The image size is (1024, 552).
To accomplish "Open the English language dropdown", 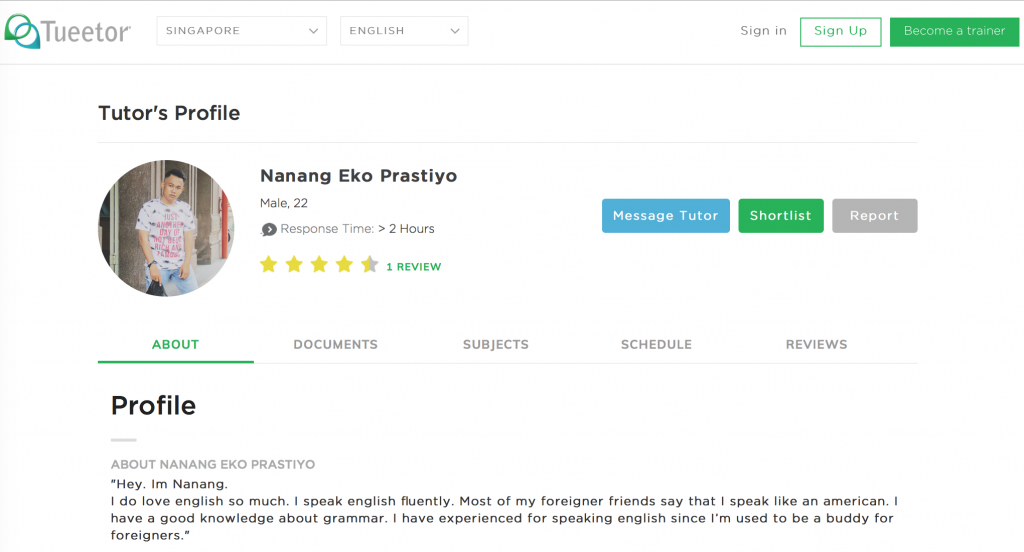I will tap(404, 31).
